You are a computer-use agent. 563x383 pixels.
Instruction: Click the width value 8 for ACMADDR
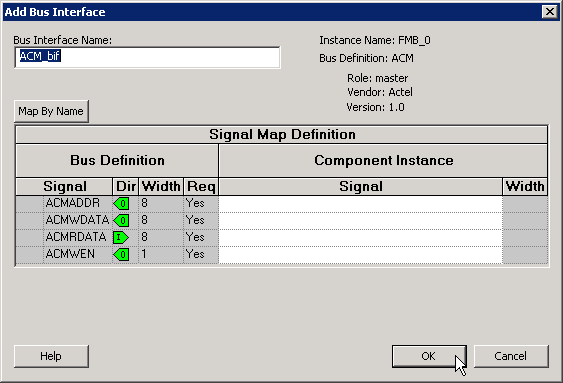[x=144, y=203]
